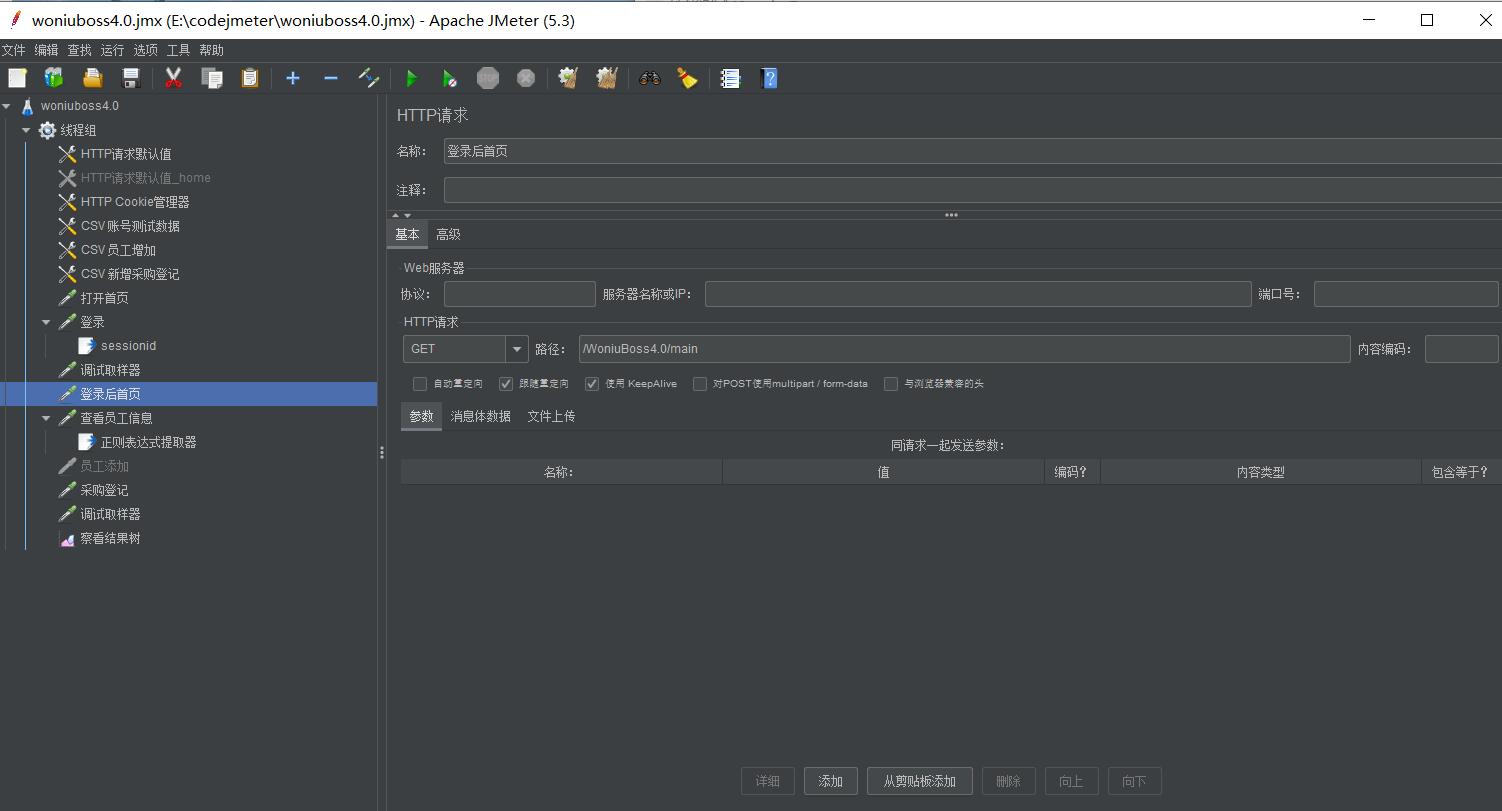Select disabled 员工添加 sampler
This screenshot has height=811, width=1502.
(104, 466)
